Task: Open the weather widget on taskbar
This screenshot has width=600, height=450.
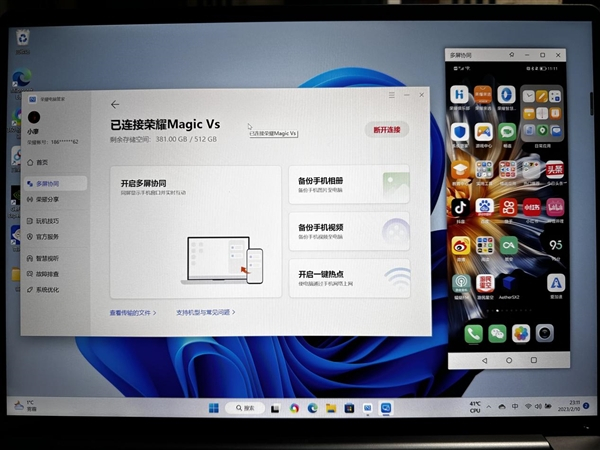Action: tap(25, 406)
